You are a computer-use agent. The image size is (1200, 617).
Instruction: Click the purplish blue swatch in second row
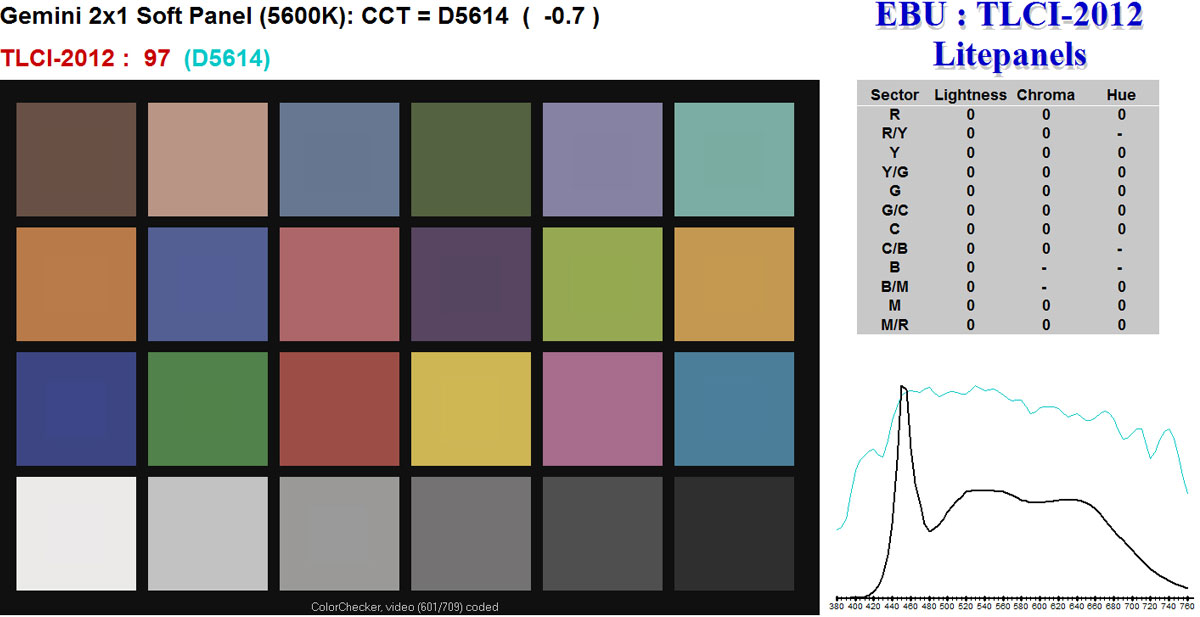coord(208,284)
